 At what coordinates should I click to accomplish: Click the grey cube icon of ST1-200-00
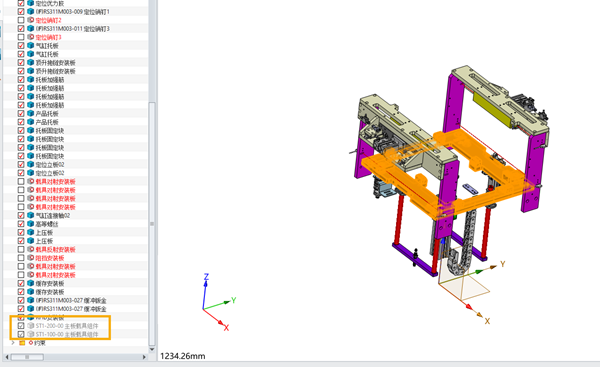coord(31,326)
